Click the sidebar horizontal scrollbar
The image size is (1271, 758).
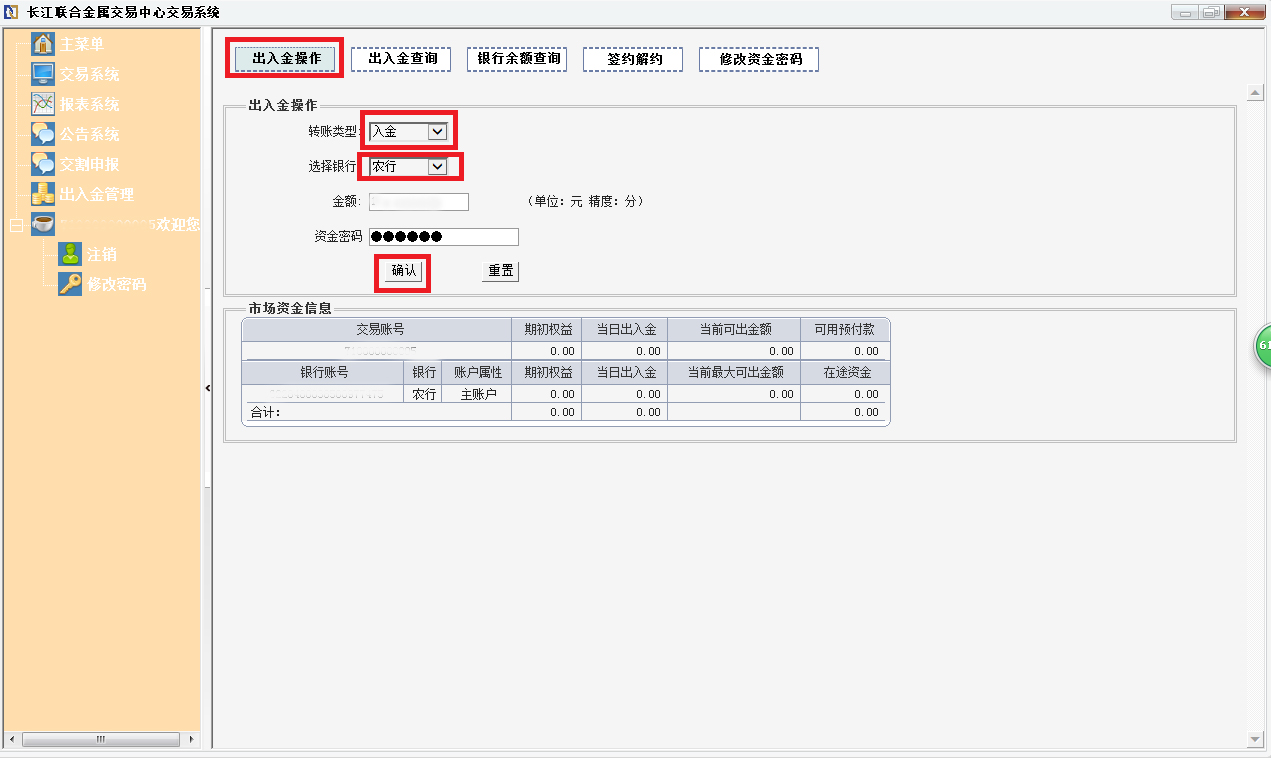[x=100, y=739]
